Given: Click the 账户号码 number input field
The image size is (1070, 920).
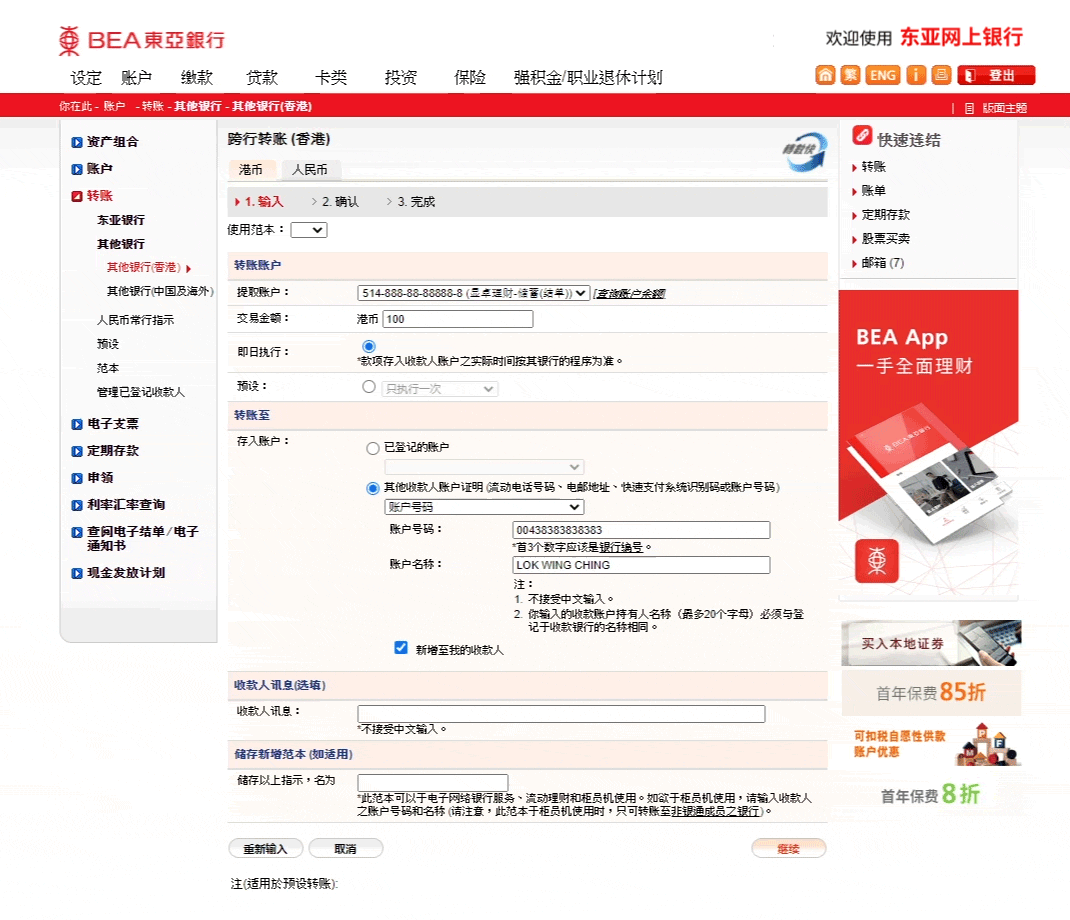Looking at the screenshot, I should tap(641, 530).
